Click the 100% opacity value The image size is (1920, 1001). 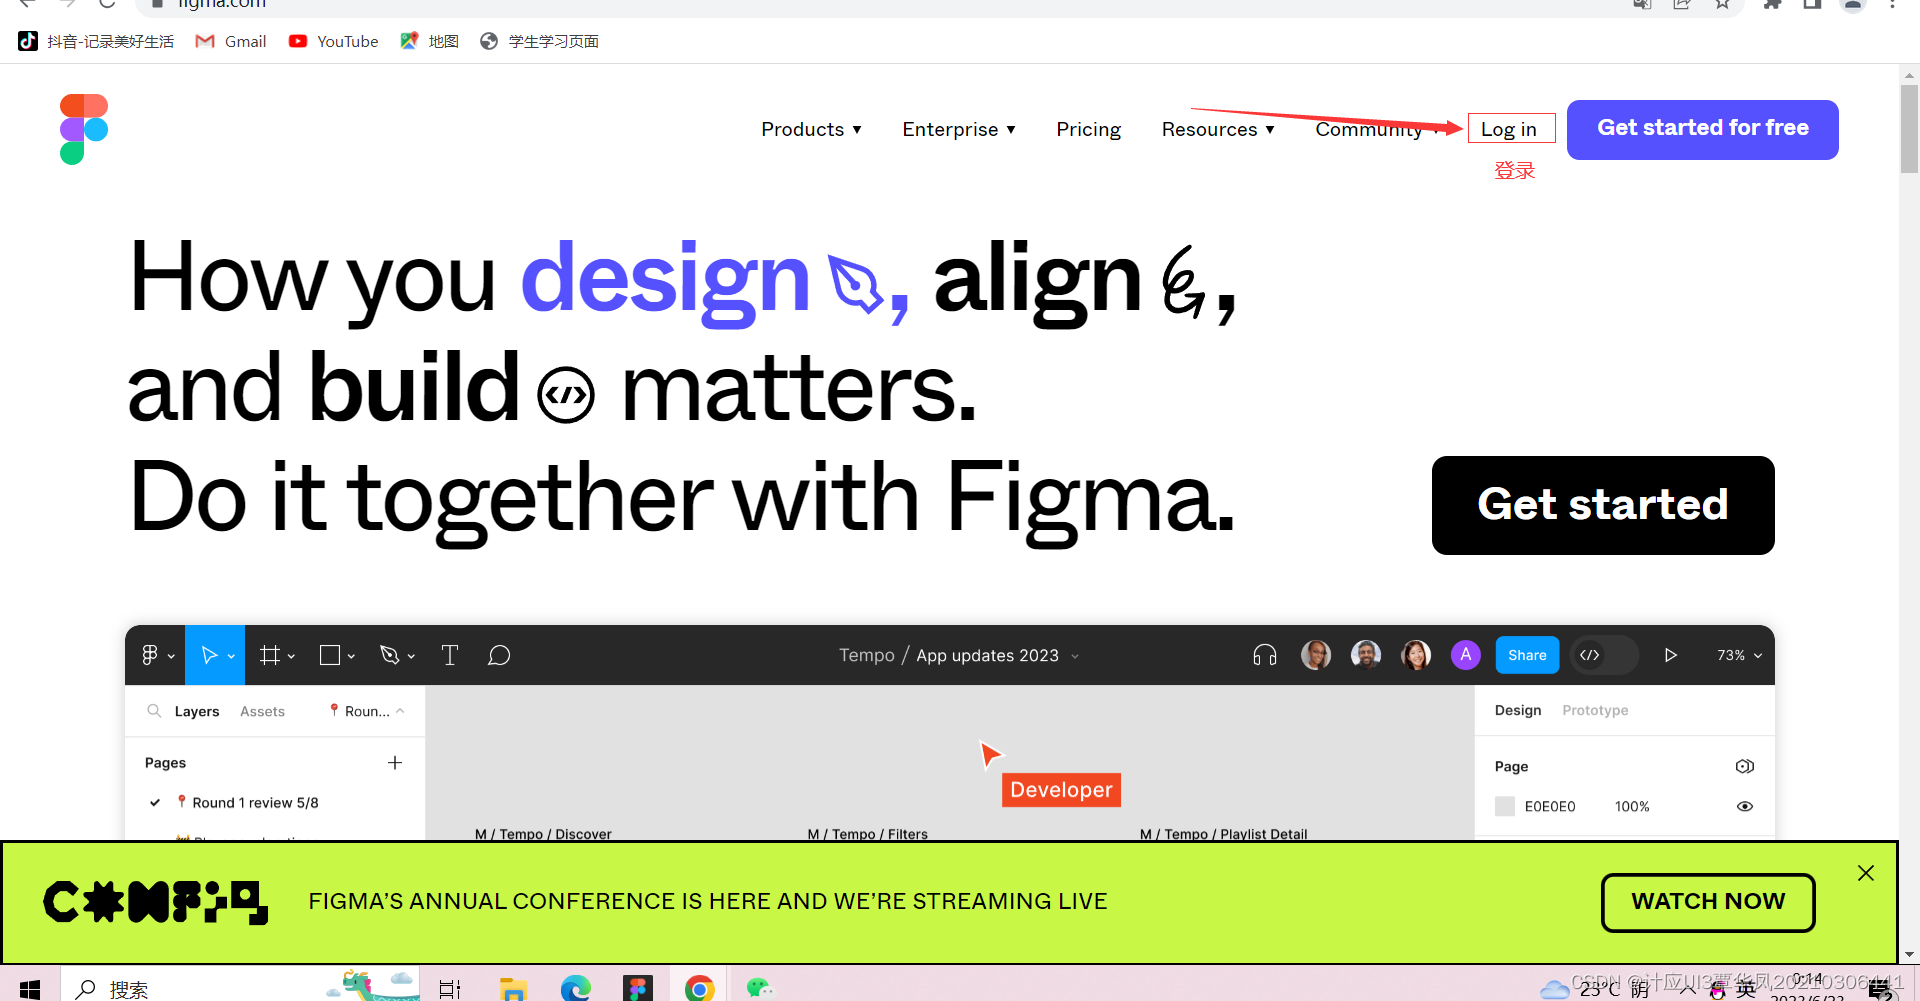(1632, 806)
